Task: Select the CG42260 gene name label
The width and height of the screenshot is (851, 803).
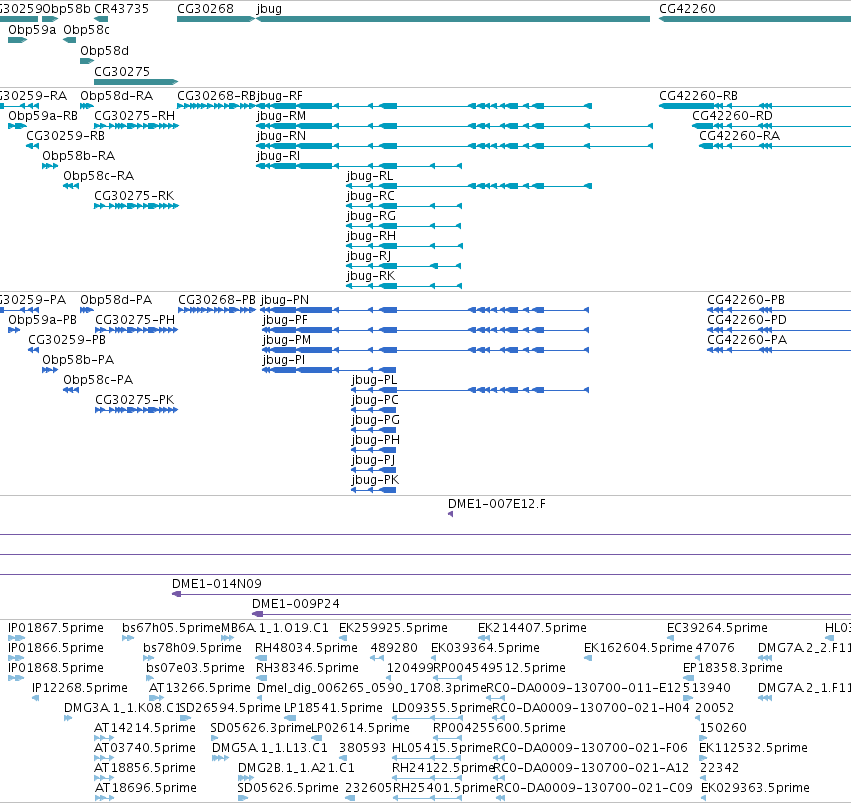Action: point(687,9)
